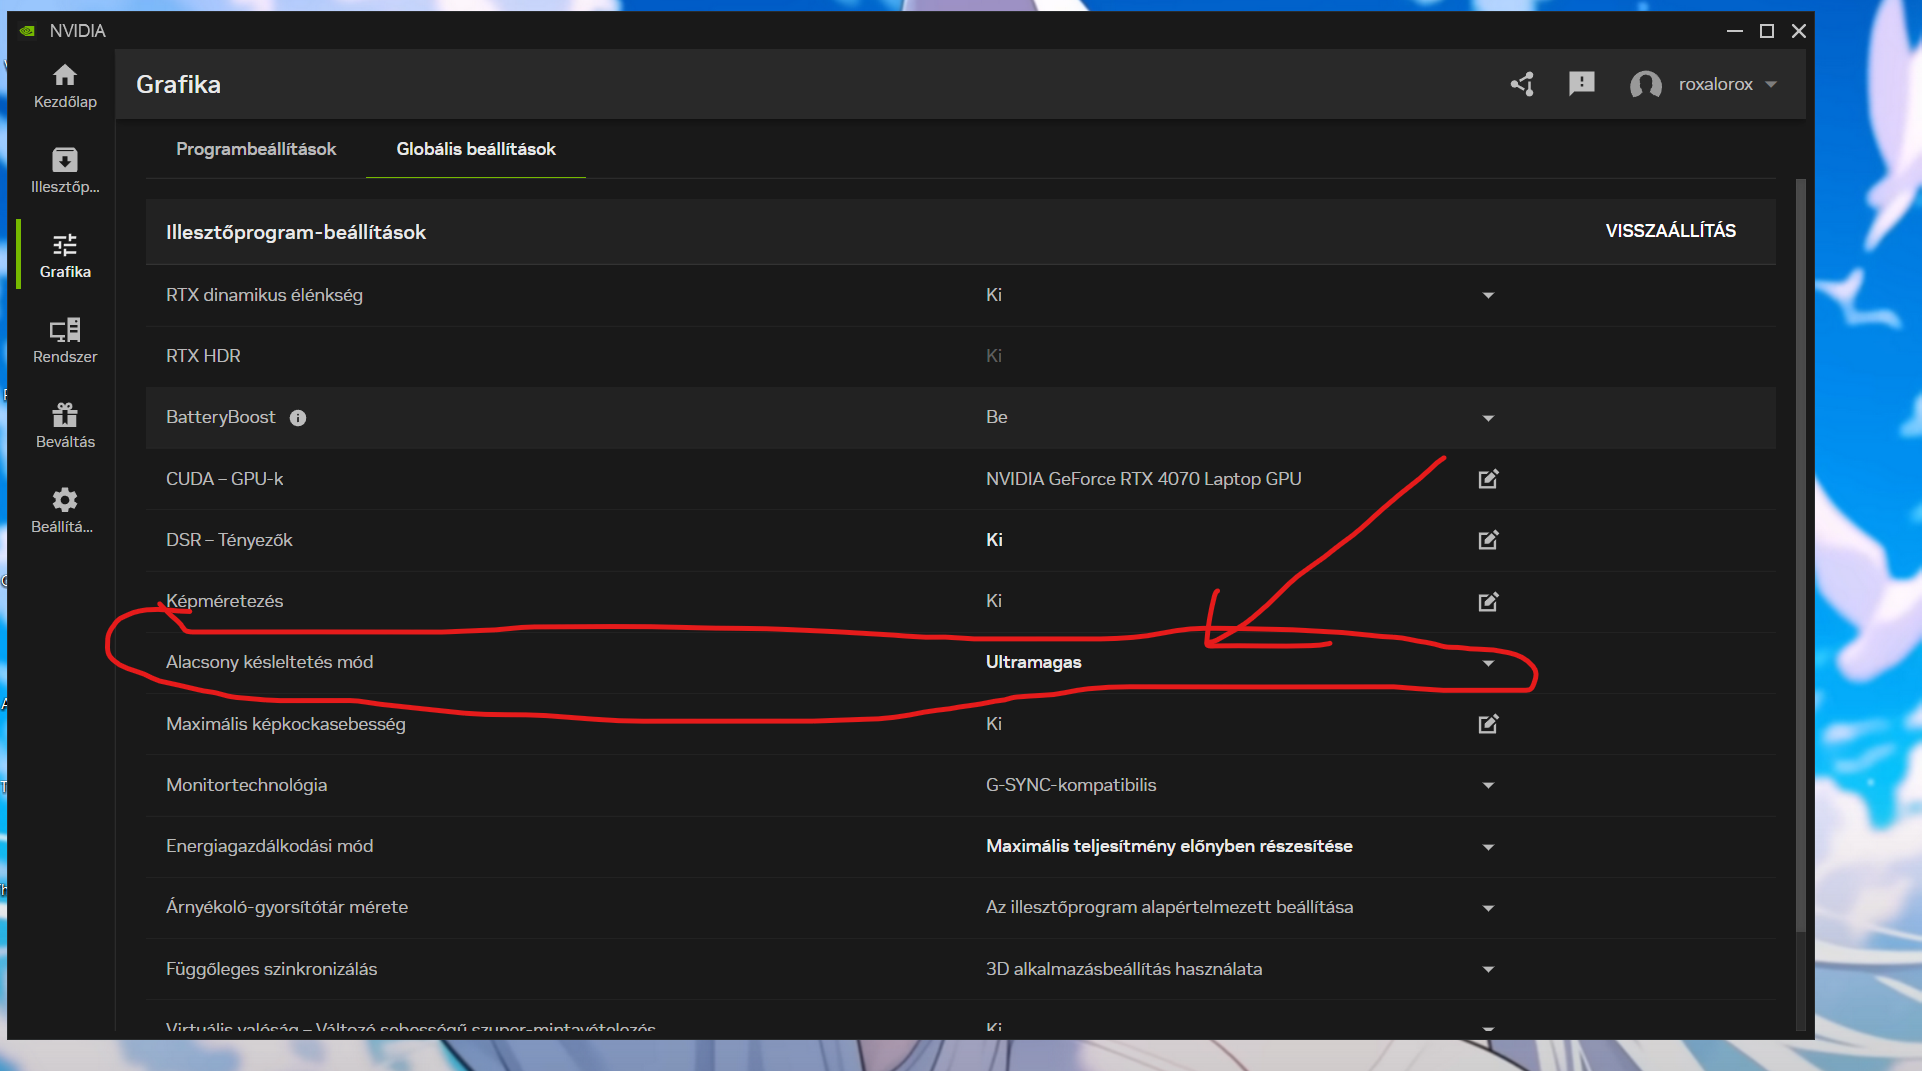This screenshot has height=1071, width=1922.
Task: Click the Grafika page title
Action: [x=178, y=85]
